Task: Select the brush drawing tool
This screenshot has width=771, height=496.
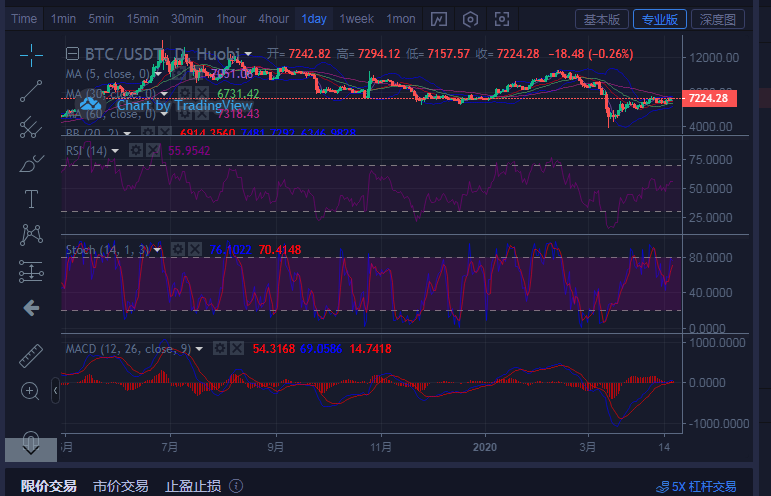Action: [31, 164]
